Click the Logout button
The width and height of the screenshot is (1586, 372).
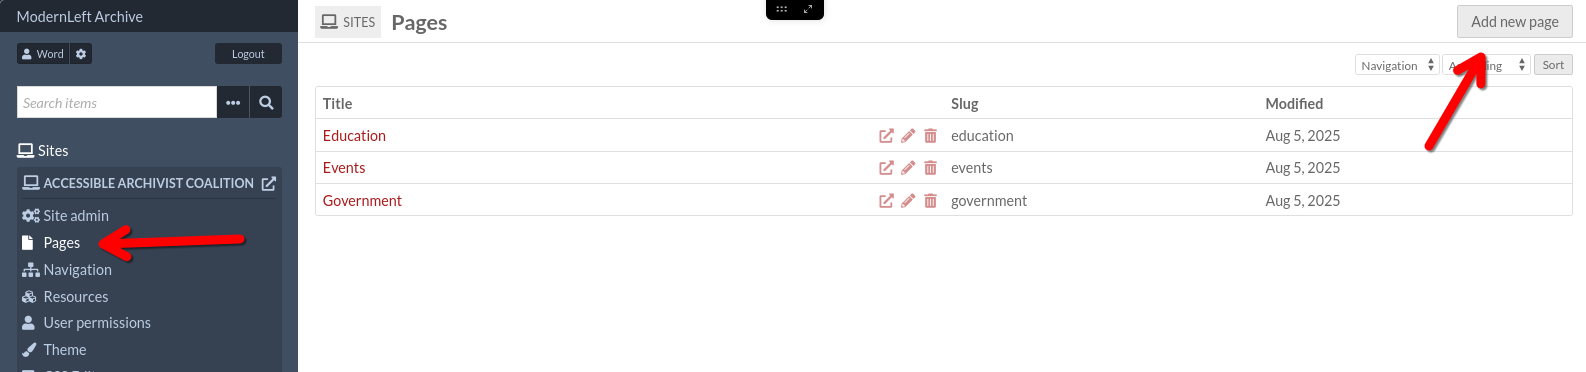pyautogui.click(x=248, y=54)
